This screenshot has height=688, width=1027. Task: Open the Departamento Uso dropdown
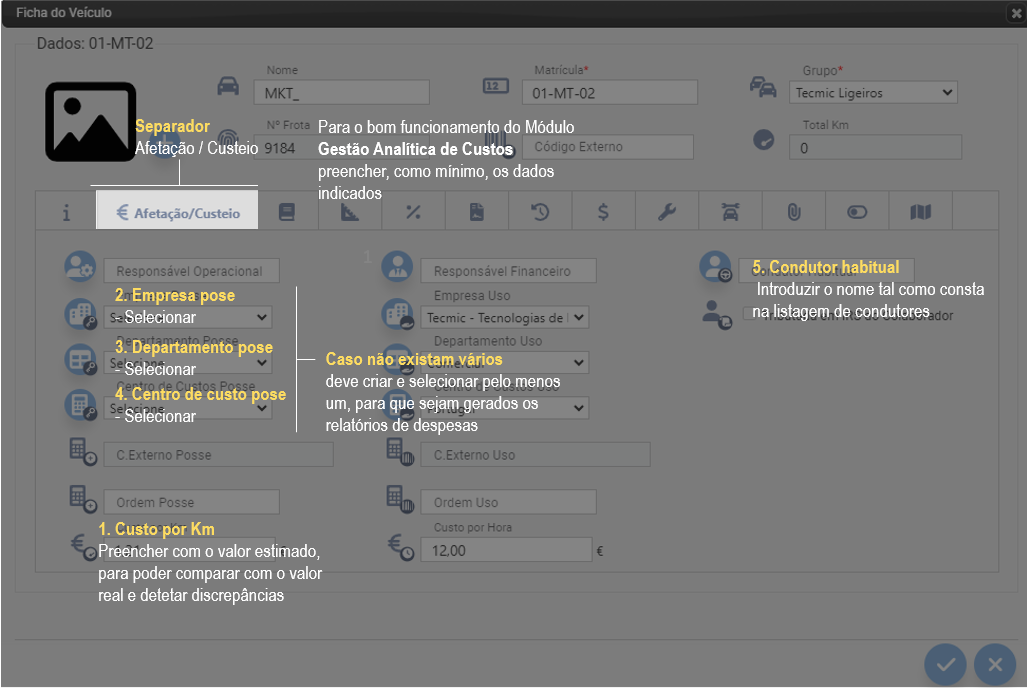pyautogui.click(x=504, y=362)
